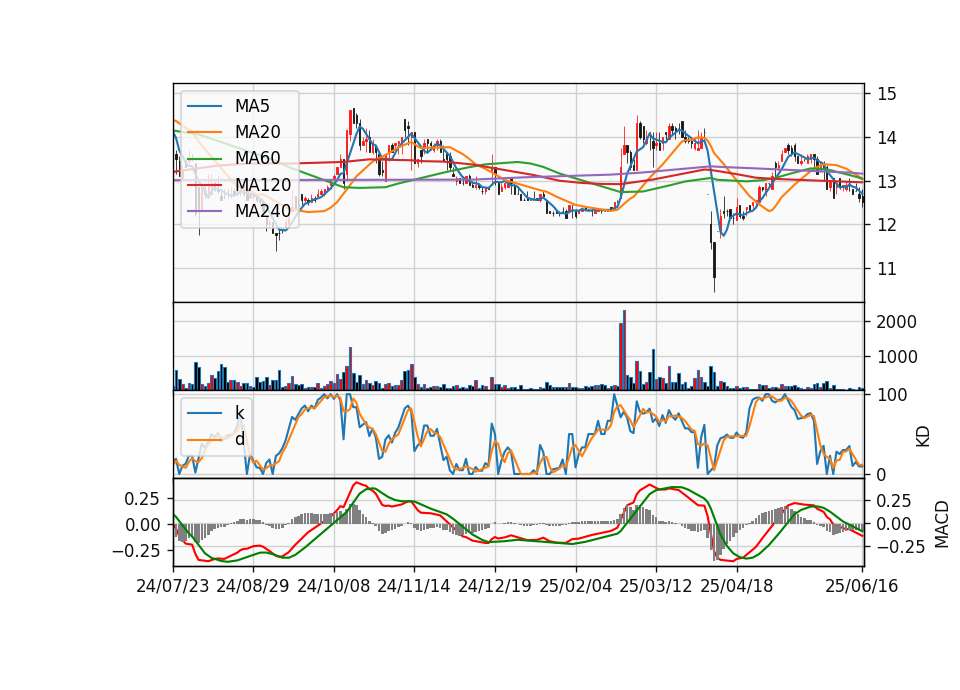Click the 24/10/08 date label
Screen dimensions: 960x690
click(x=334, y=586)
